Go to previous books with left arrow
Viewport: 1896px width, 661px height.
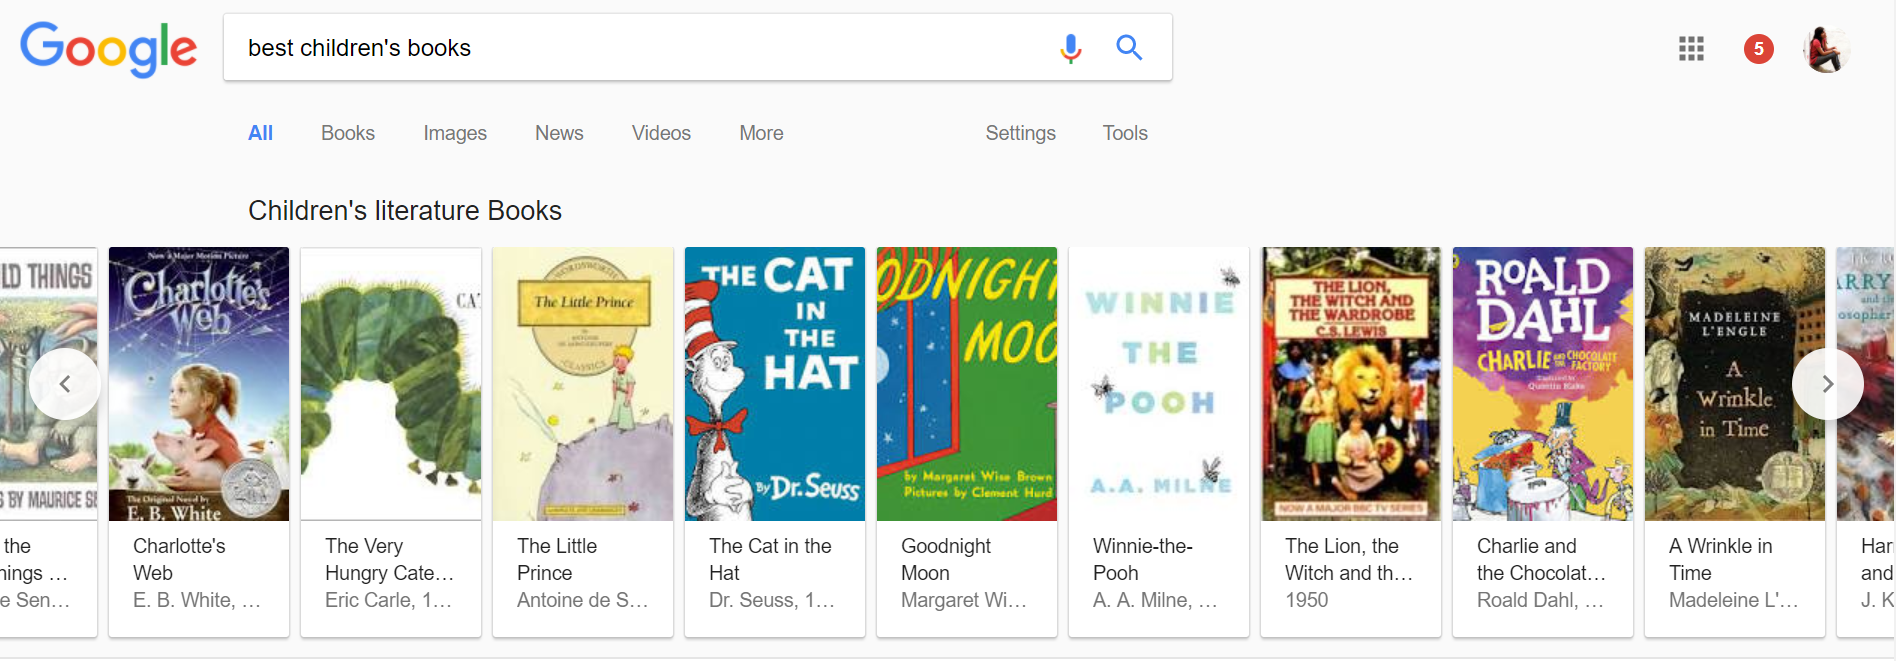point(65,384)
